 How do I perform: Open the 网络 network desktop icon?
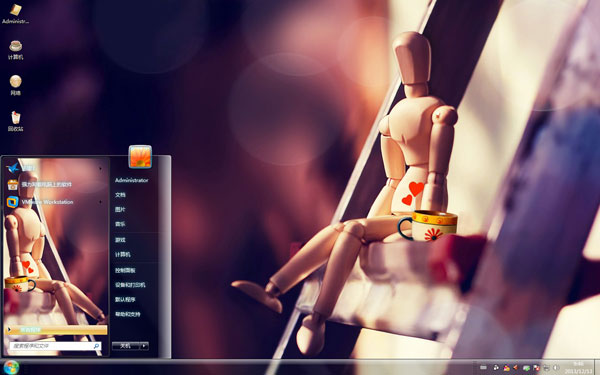(x=15, y=85)
